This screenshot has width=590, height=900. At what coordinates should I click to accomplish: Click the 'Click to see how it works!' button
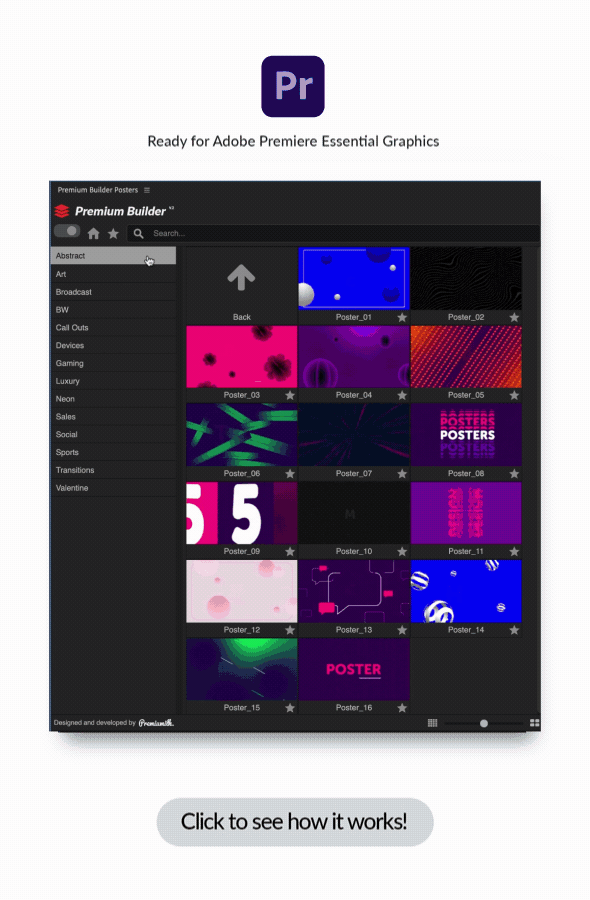pyautogui.click(x=294, y=822)
